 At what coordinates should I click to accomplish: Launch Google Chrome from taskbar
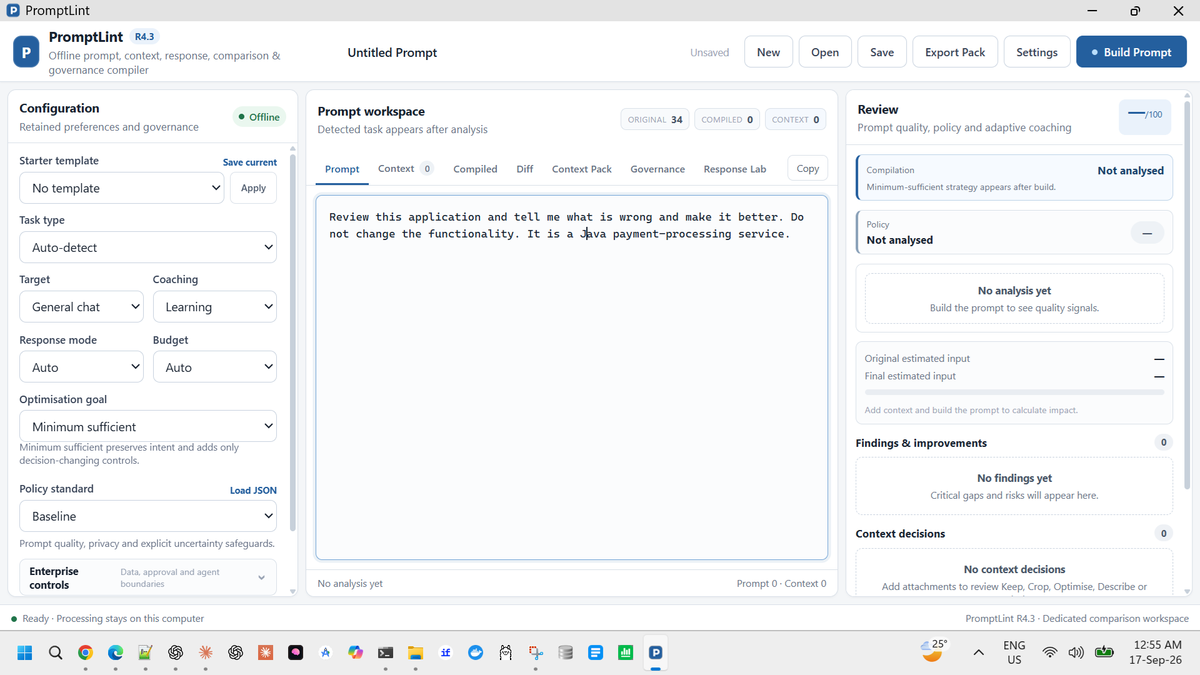[x=85, y=653]
